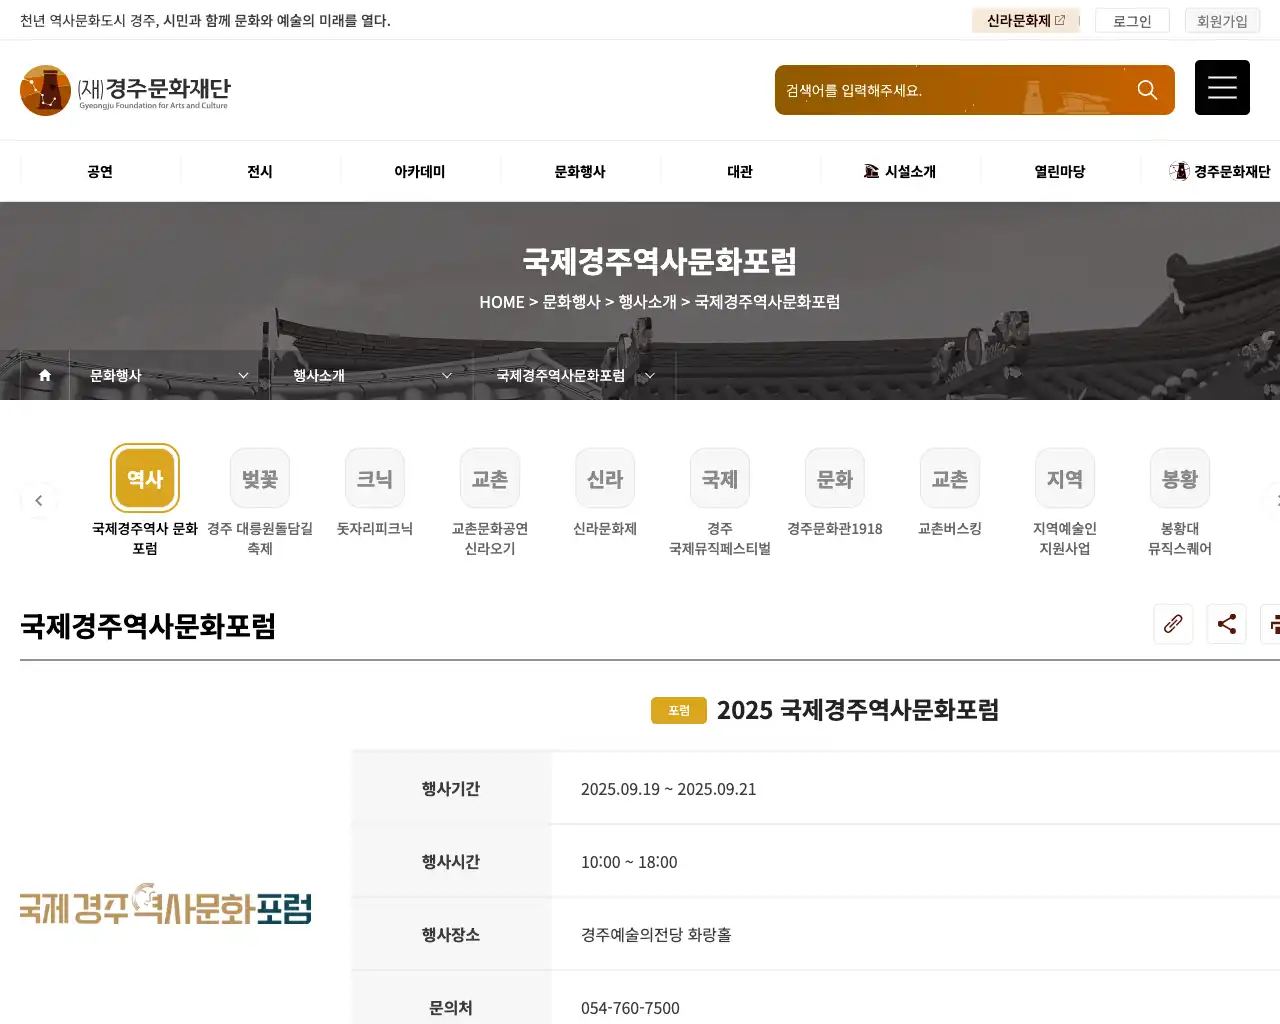This screenshot has width=1280, height=1024.
Task: Select the 신라 icon for 신라문화제
Action: coord(604,478)
